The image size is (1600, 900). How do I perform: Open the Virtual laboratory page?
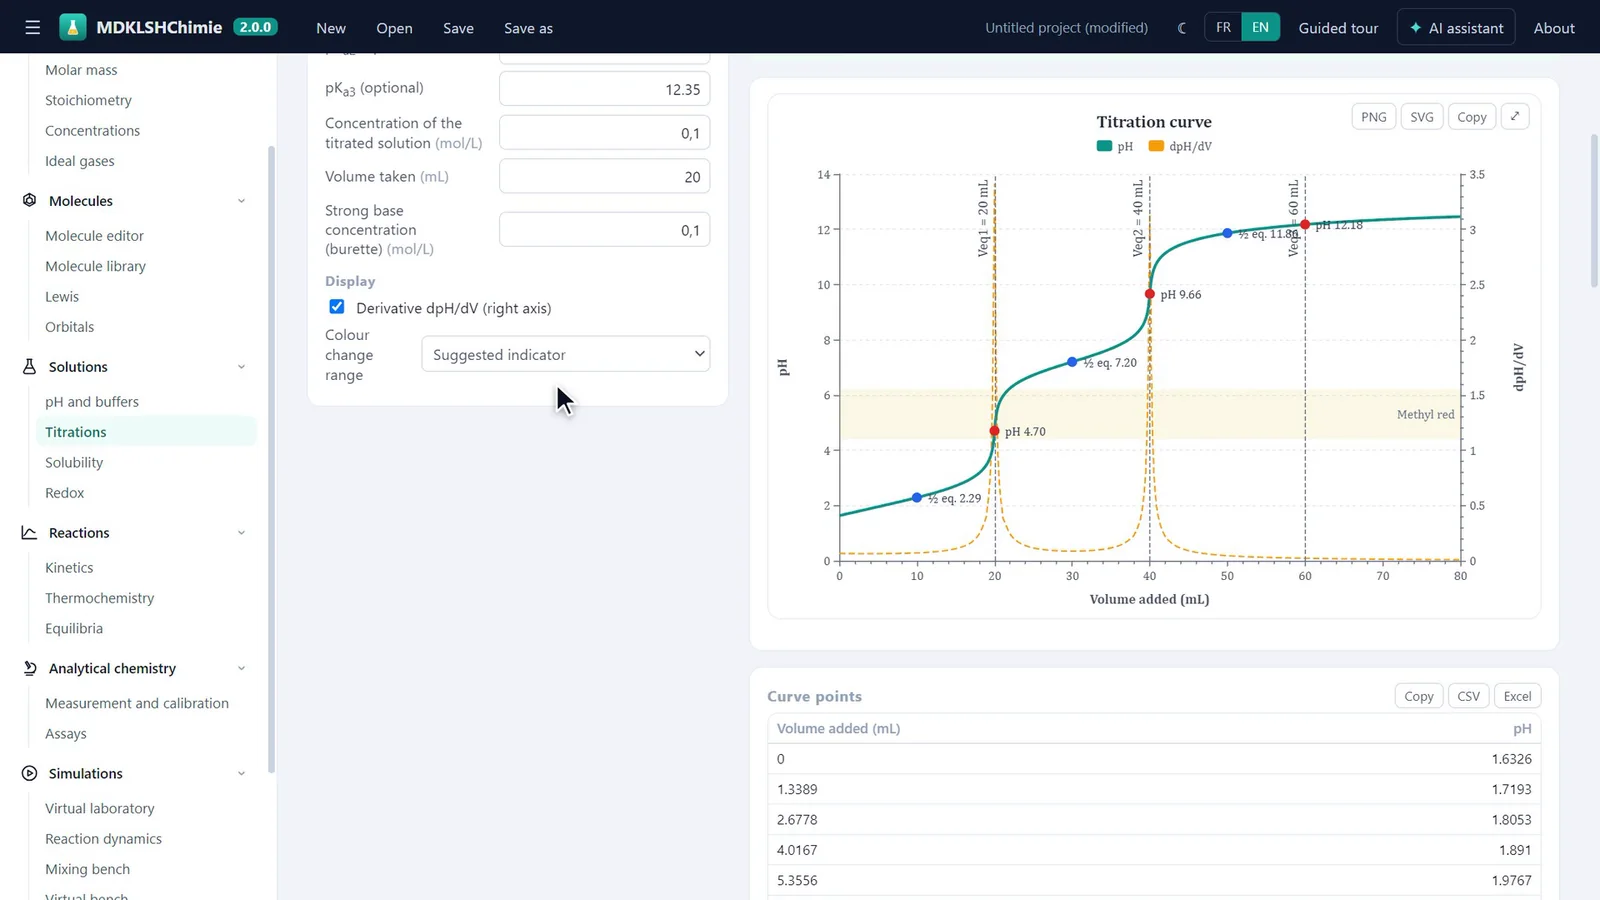click(x=100, y=809)
